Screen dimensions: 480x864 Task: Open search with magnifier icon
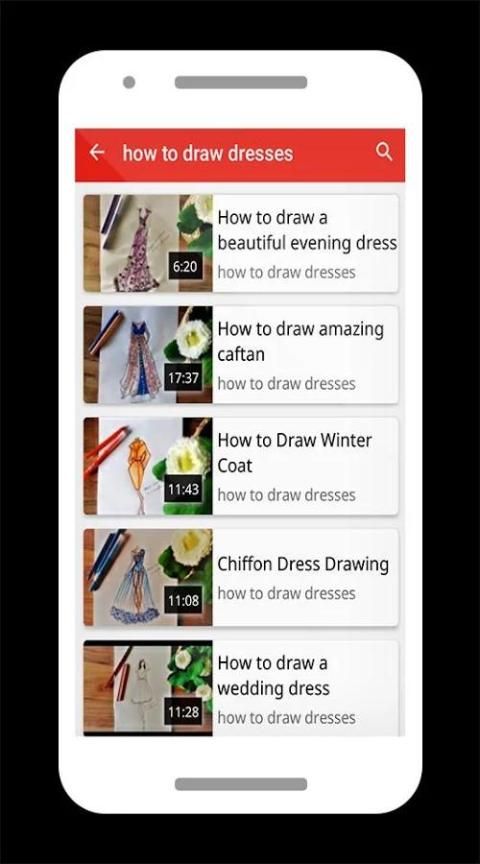tap(384, 152)
